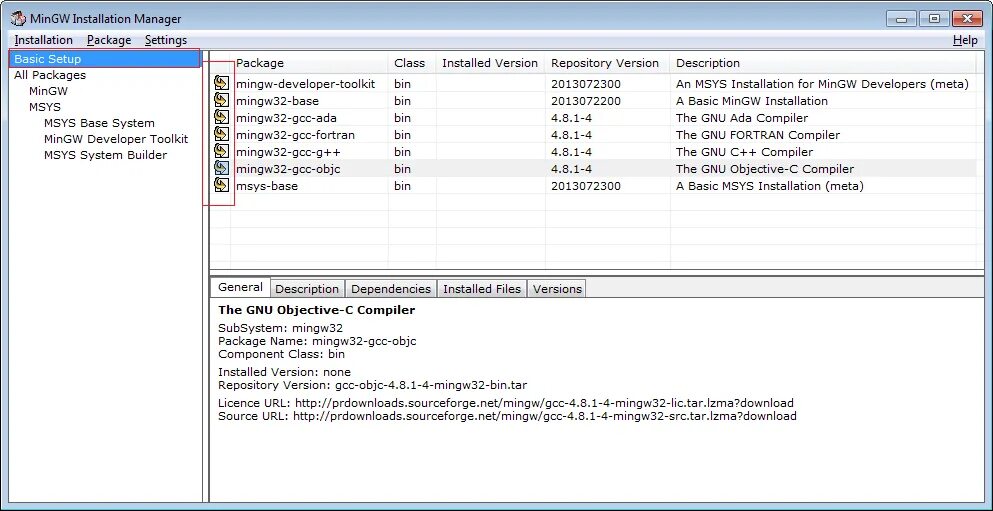Click the mingw32-gcc-objc package icon
Screen dimensions: 993x511
pyautogui.click(x=221, y=168)
